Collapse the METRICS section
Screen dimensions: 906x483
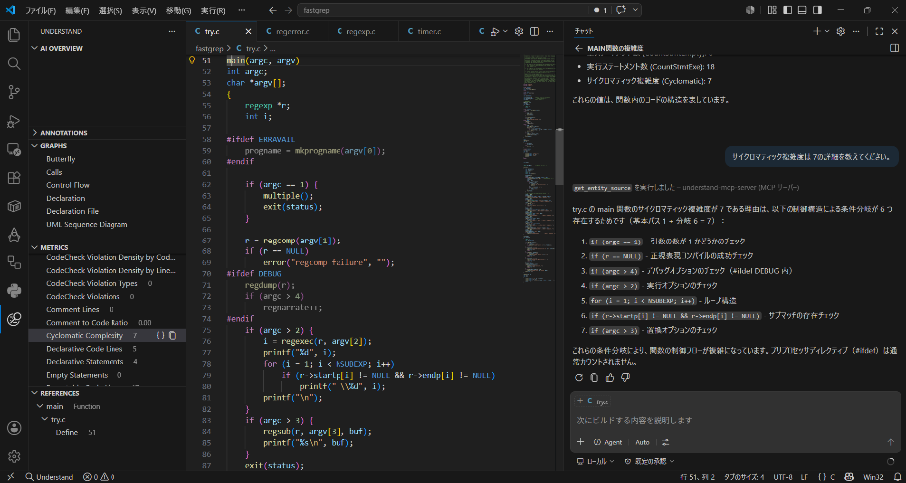click(54, 247)
